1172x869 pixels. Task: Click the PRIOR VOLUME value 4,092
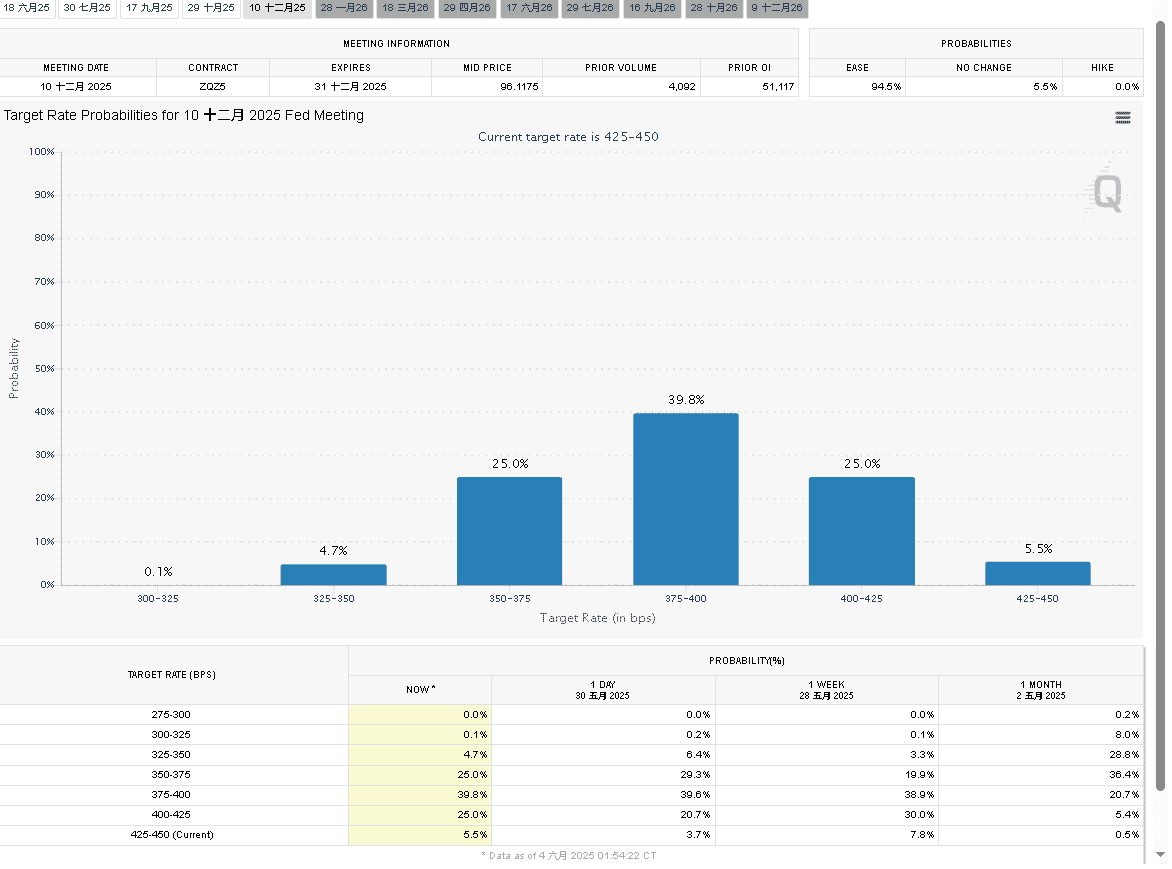click(x=682, y=87)
